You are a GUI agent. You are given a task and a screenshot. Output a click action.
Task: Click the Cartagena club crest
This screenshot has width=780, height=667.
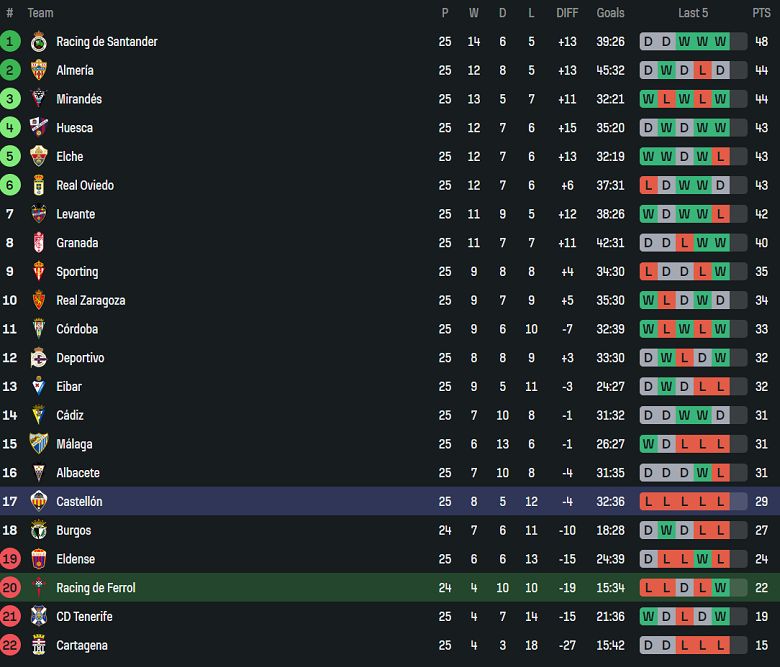coord(39,646)
